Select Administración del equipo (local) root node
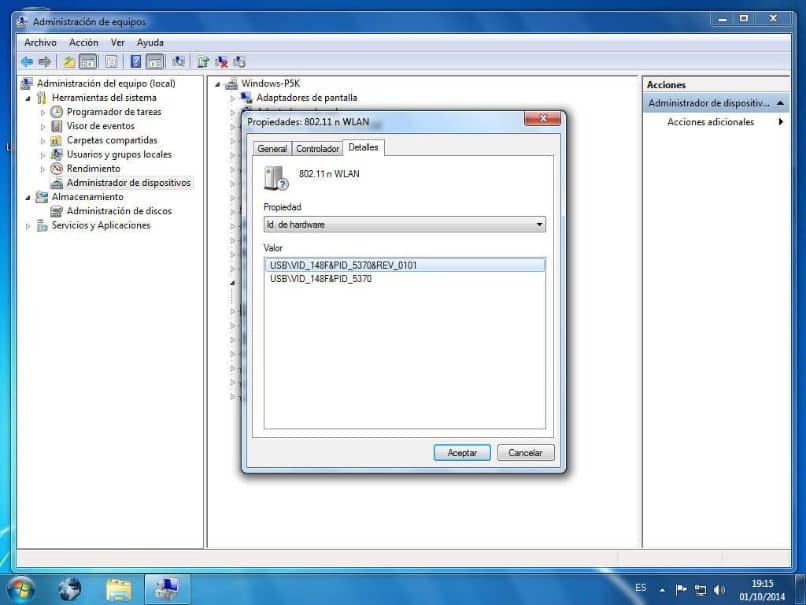Screen dimensions: 806x605 tap(106, 83)
